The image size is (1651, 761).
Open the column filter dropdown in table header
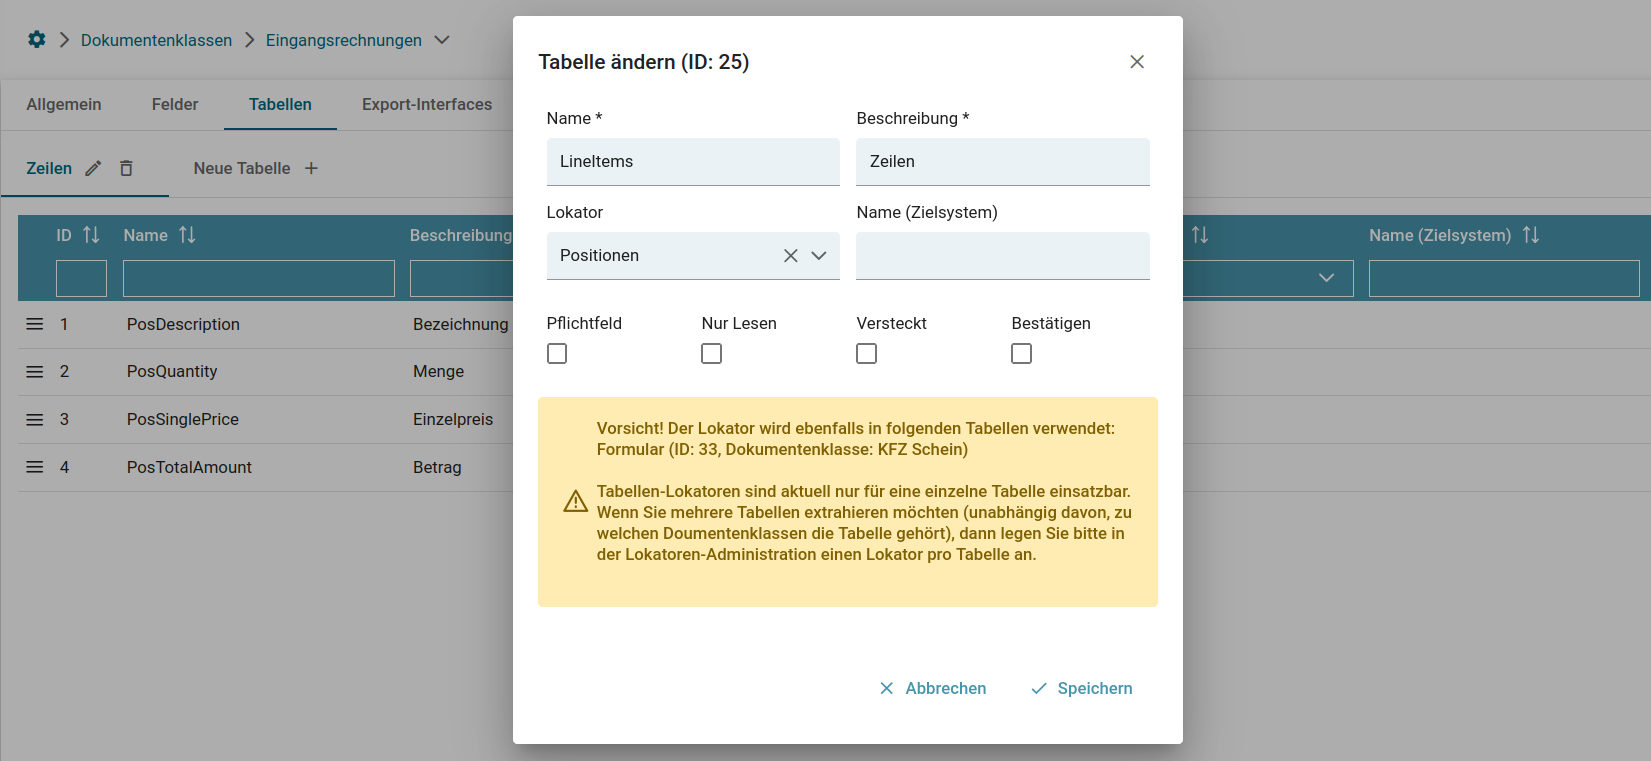click(1326, 278)
